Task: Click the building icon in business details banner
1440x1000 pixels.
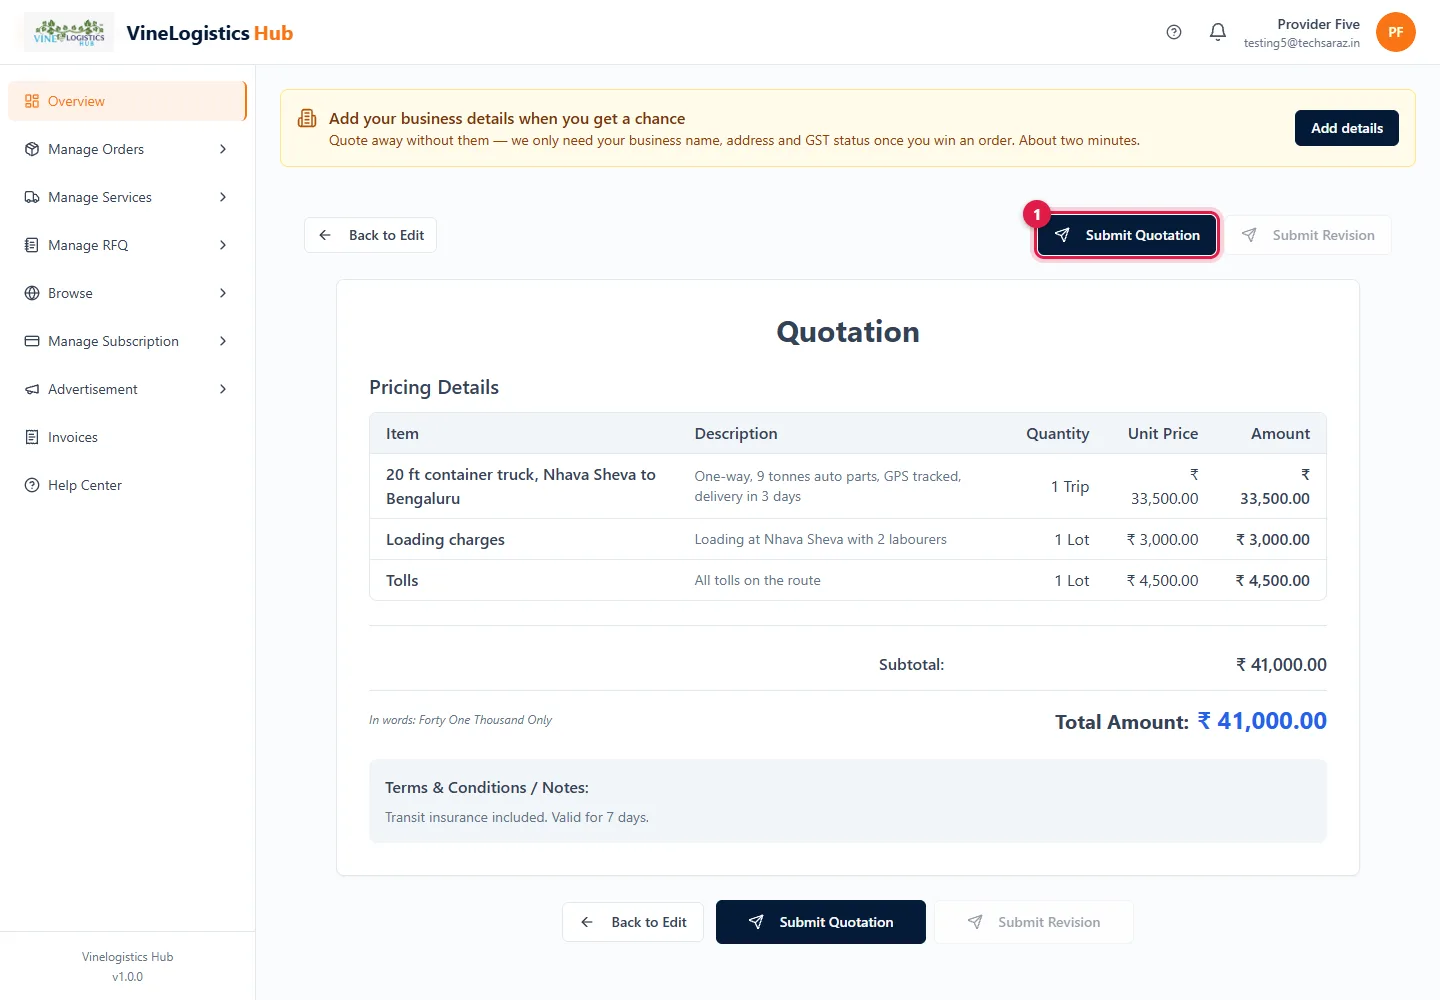Action: coord(307,119)
